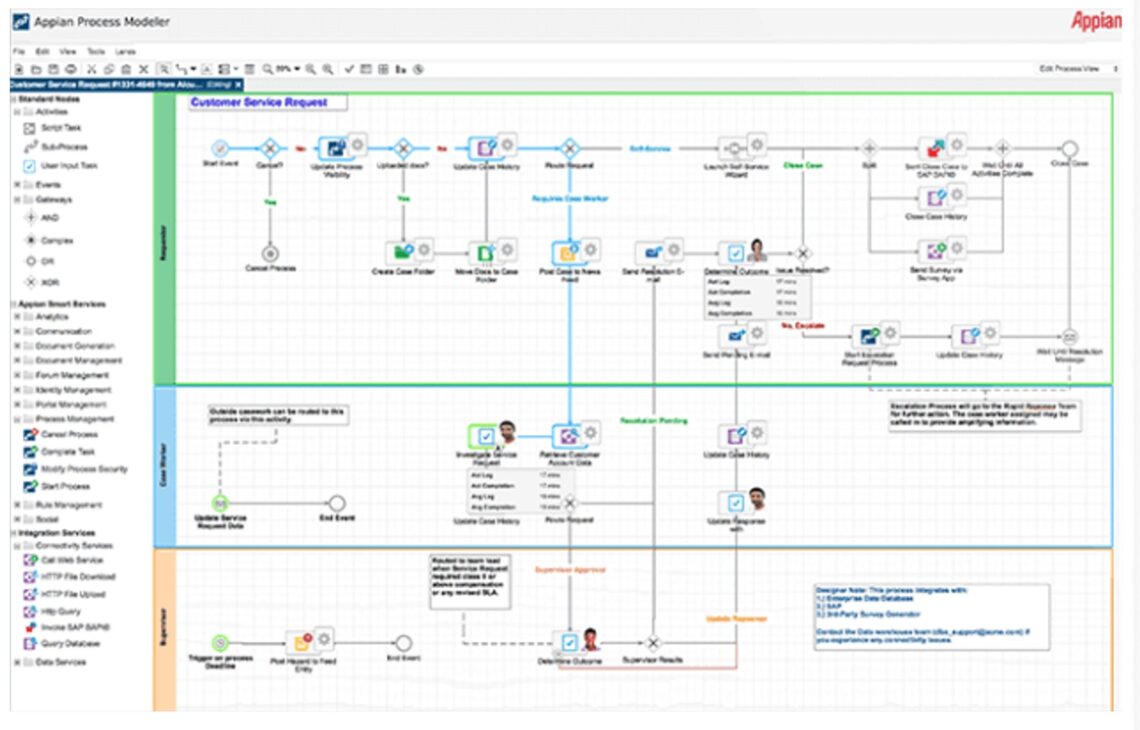This screenshot has height=730, width=1140.
Task: Close the Customer Service Request tab
Action: point(238,85)
